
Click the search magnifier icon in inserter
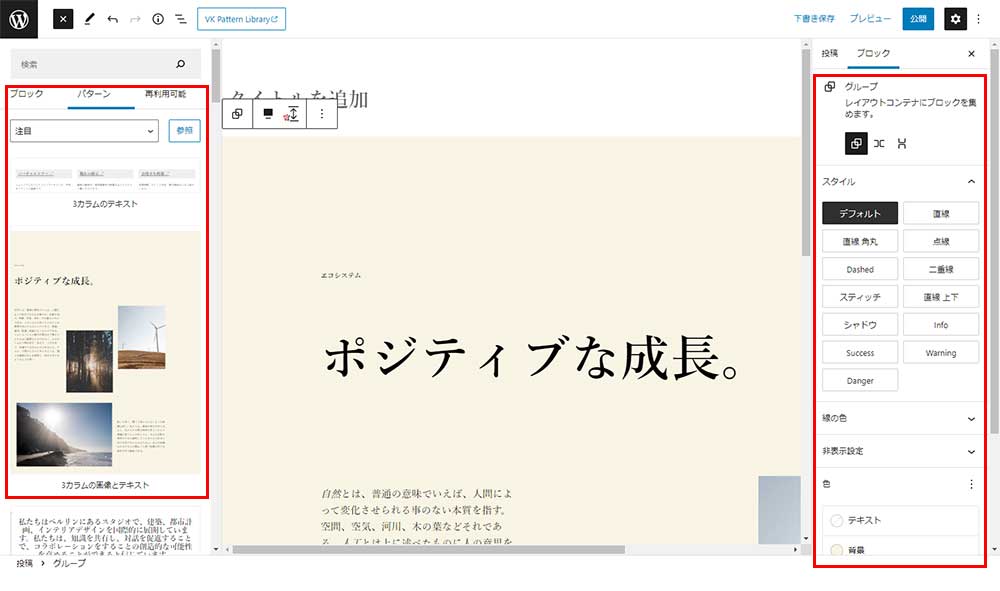coord(180,64)
